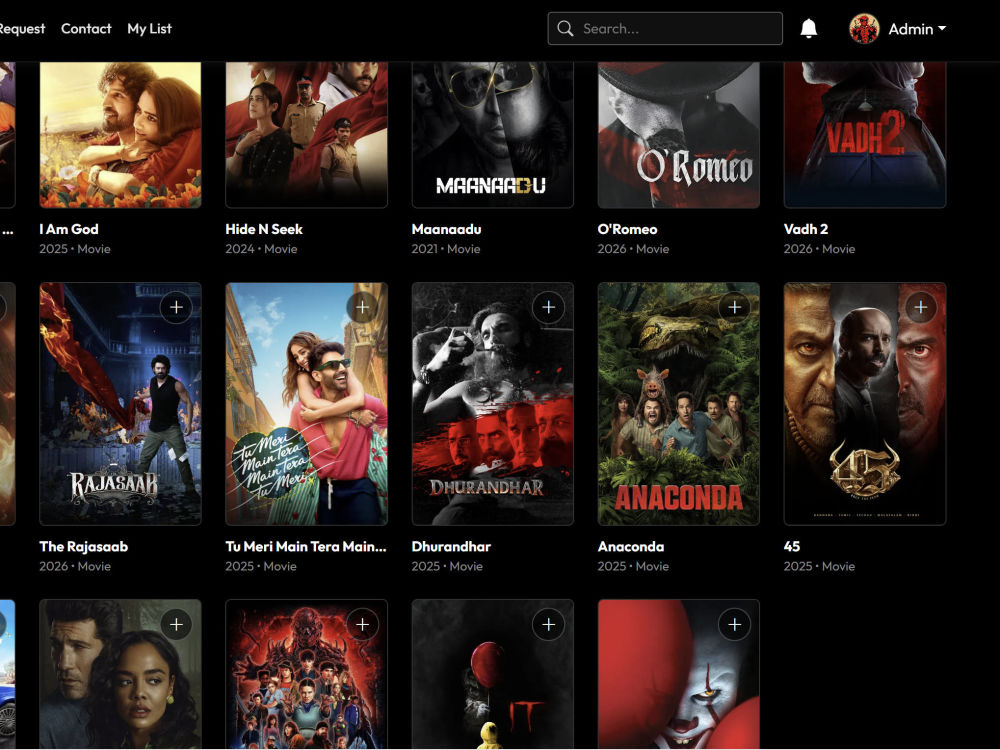
Task: Click "2025 • Movie" under I Am God
Action: pos(75,249)
